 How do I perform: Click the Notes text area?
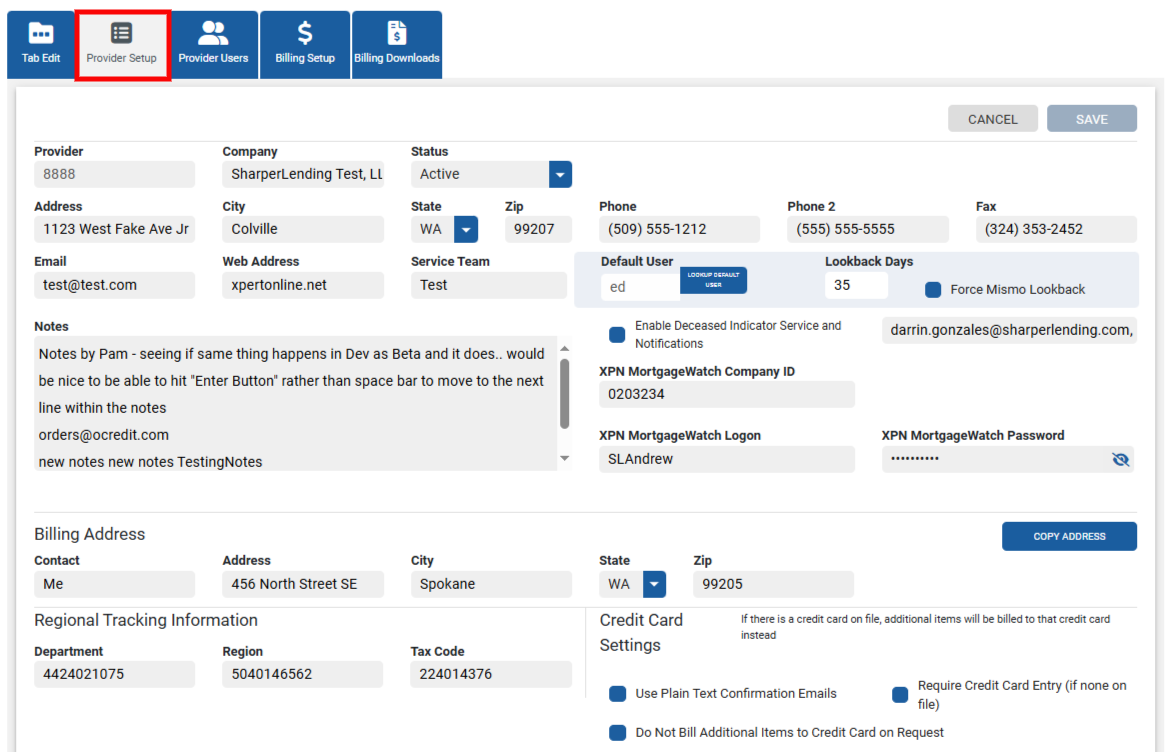(x=296, y=404)
